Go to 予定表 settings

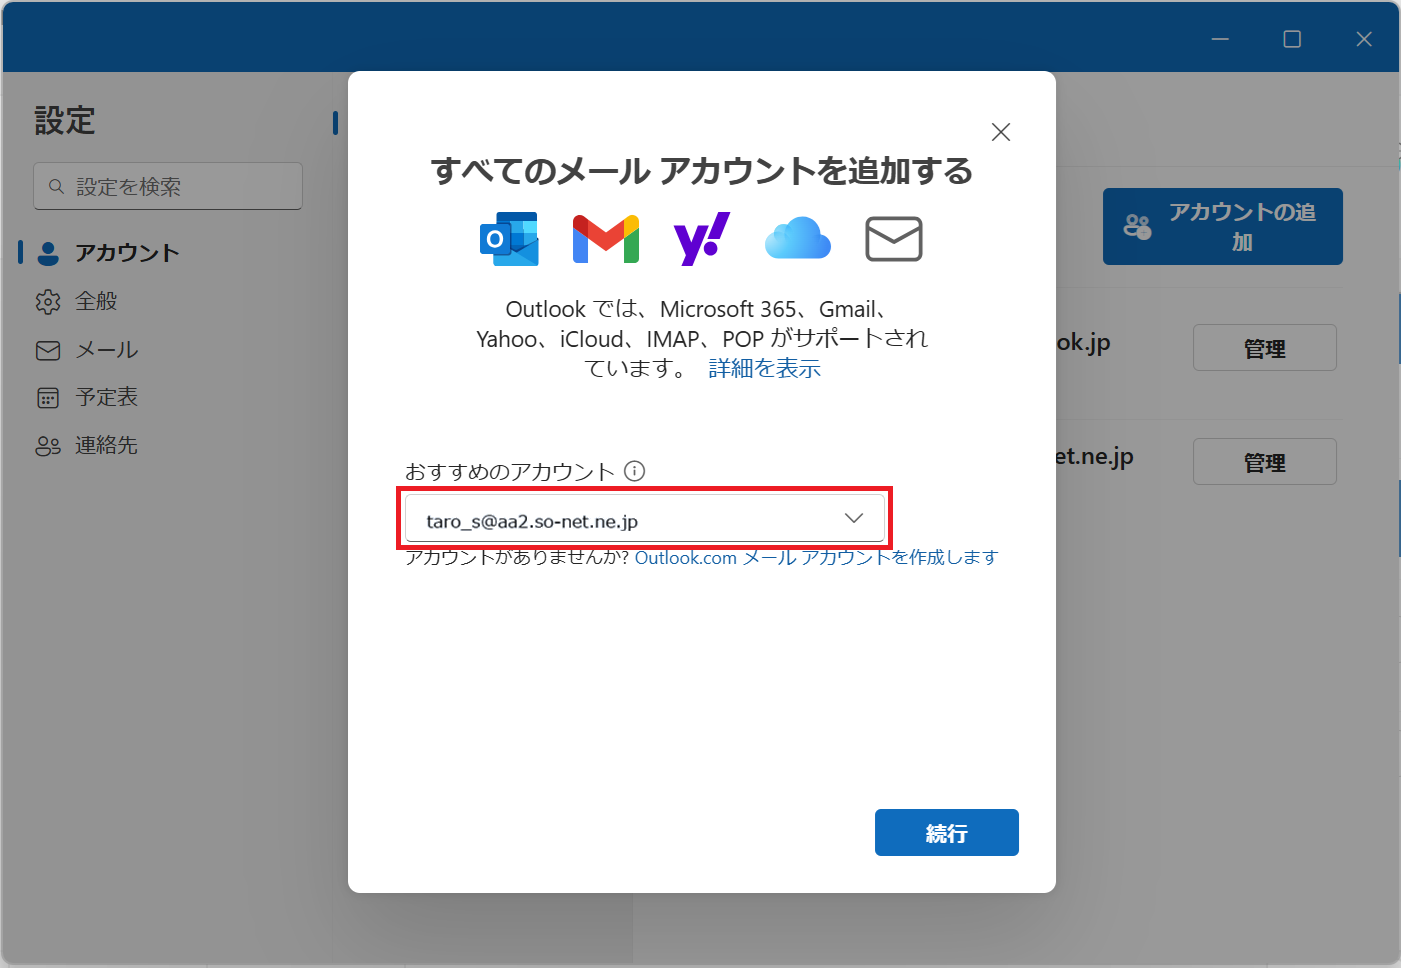click(106, 397)
